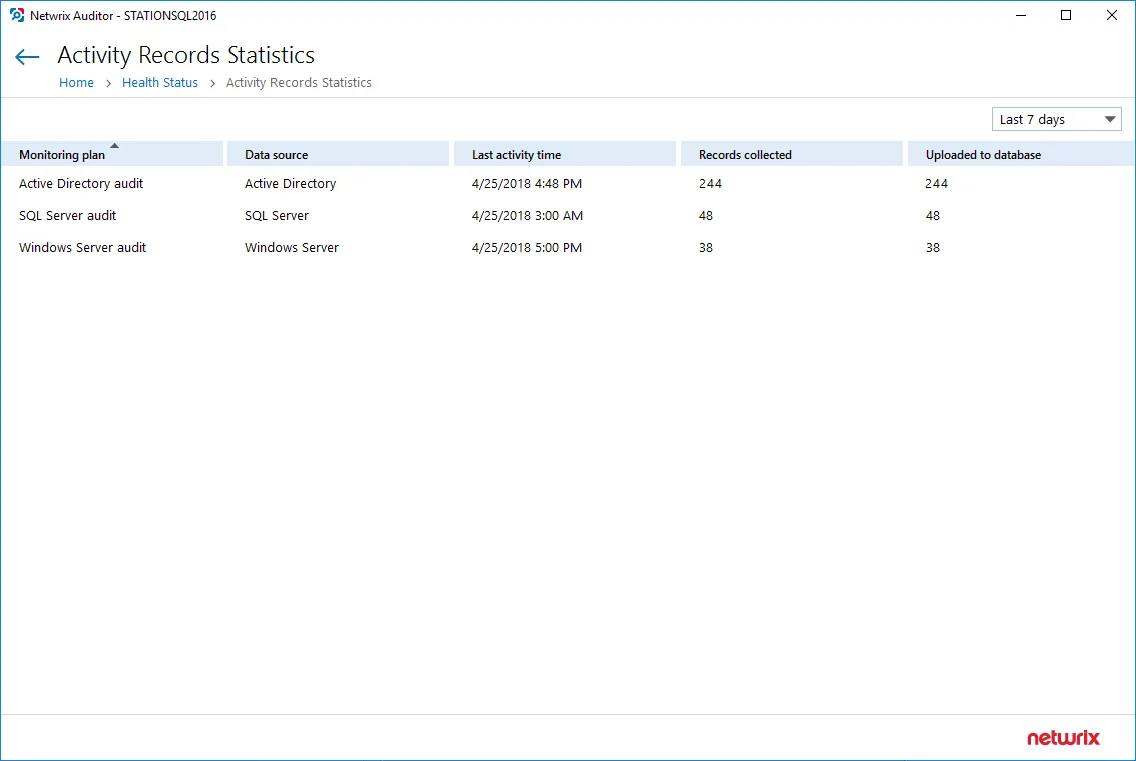Image resolution: width=1136 pixels, height=761 pixels.
Task: Select the Windows Server audit monitoring plan
Action: (x=83, y=247)
